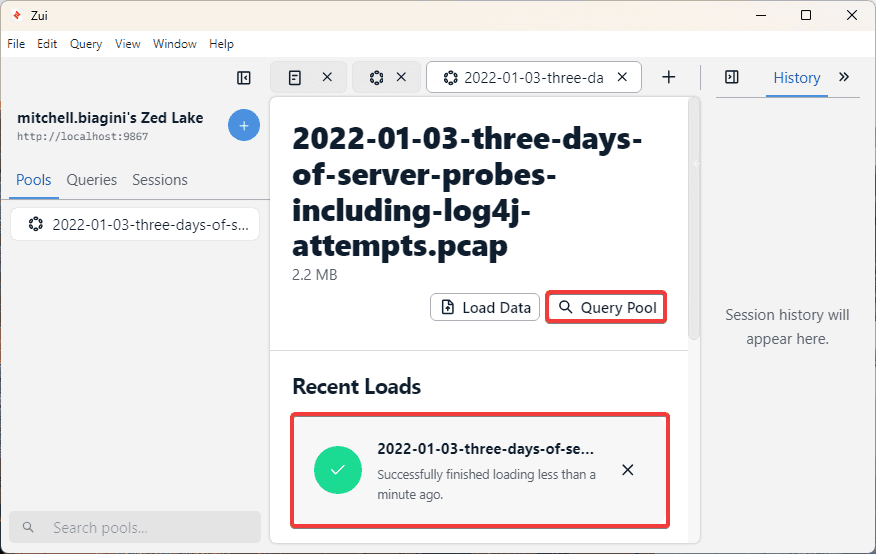Open the Edit menu

pyautogui.click(x=47, y=44)
